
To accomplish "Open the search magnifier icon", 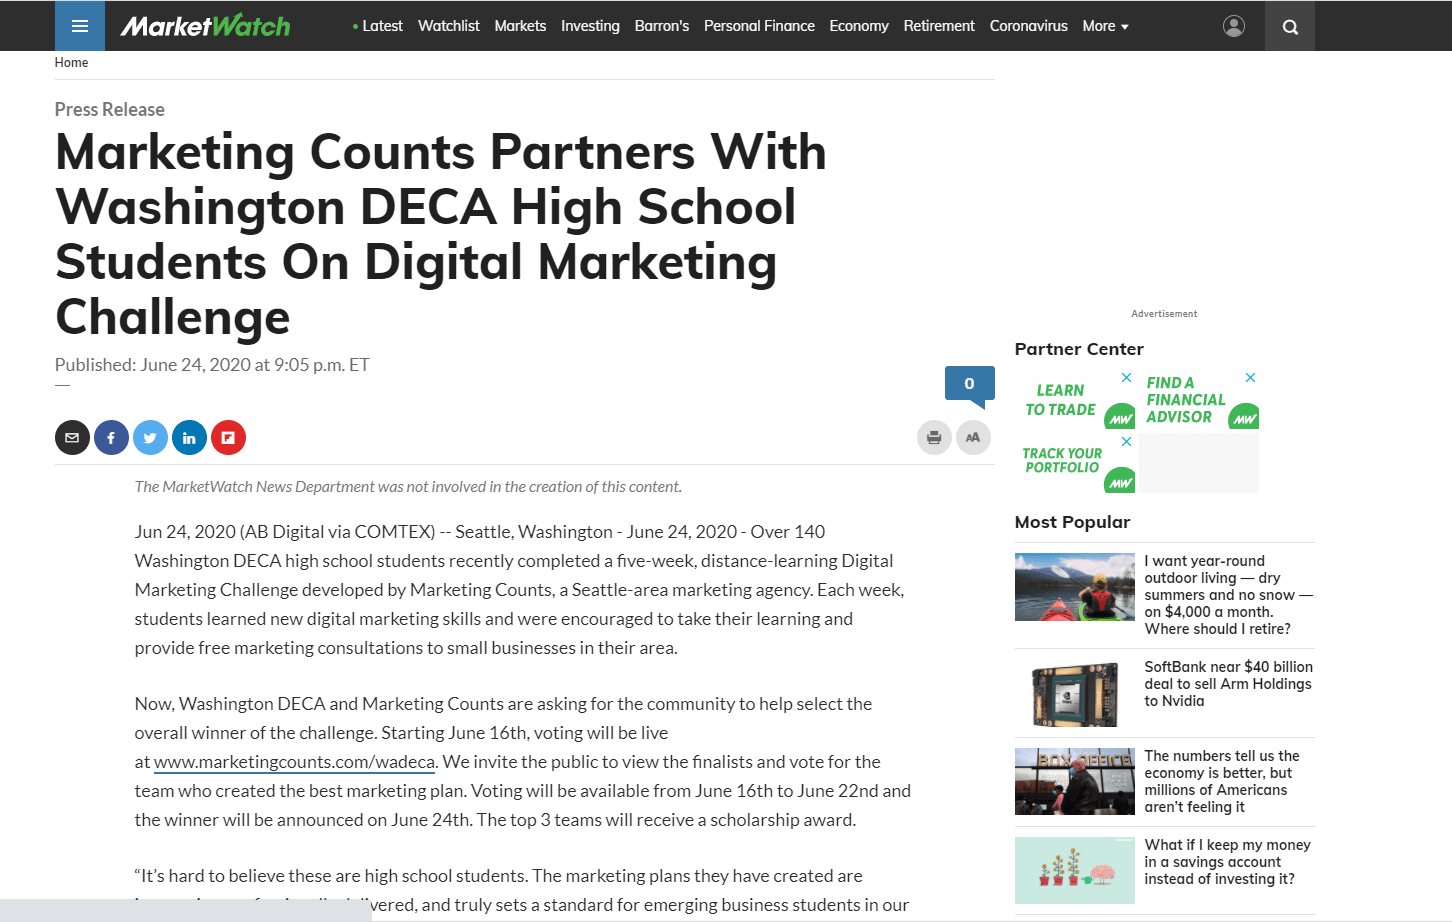I will pos(1290,27).
